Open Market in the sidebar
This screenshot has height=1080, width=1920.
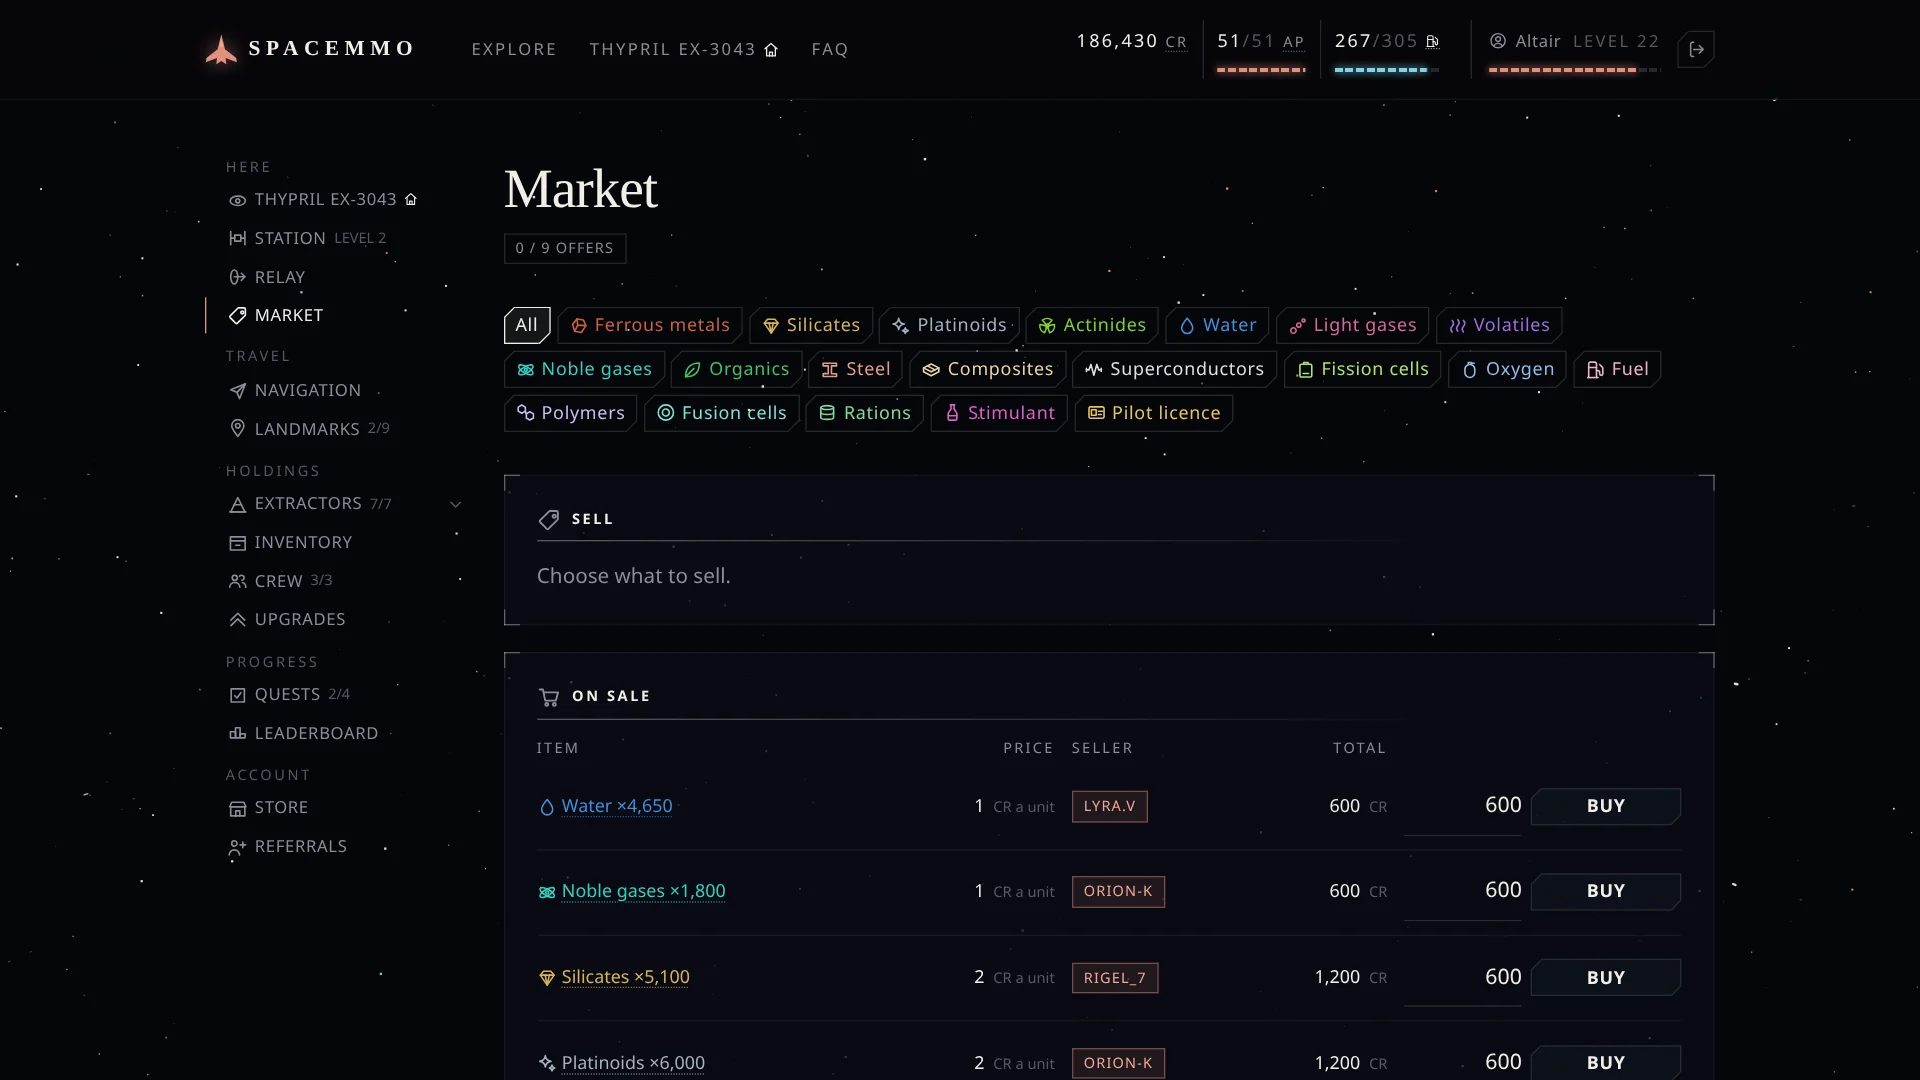(288, 315)
